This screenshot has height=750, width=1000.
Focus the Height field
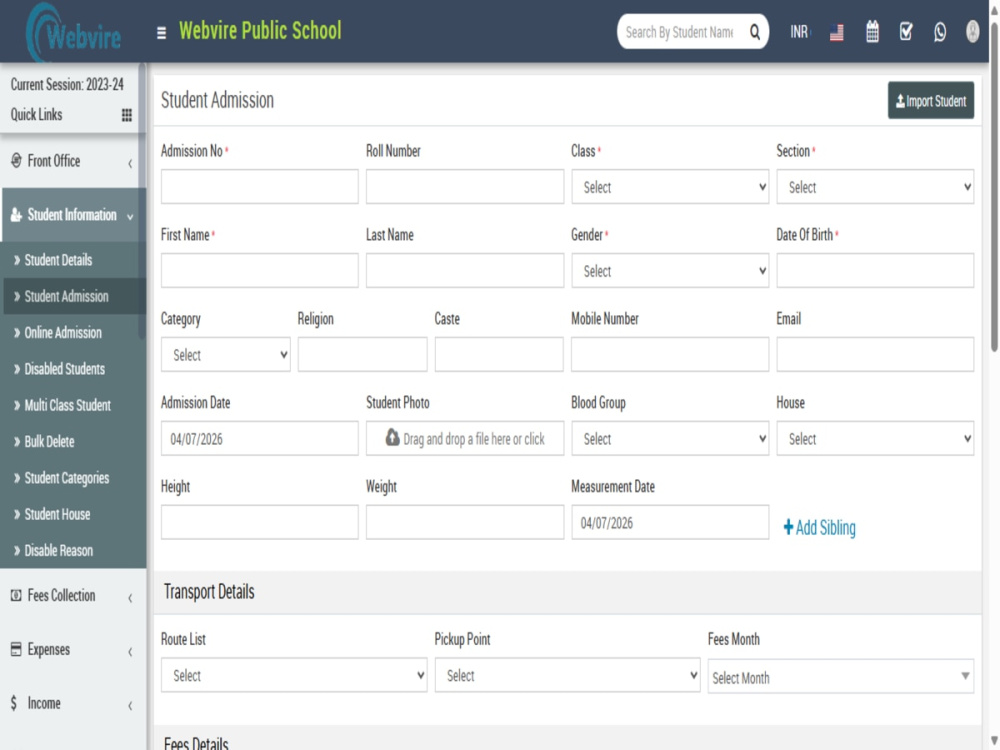260,522
